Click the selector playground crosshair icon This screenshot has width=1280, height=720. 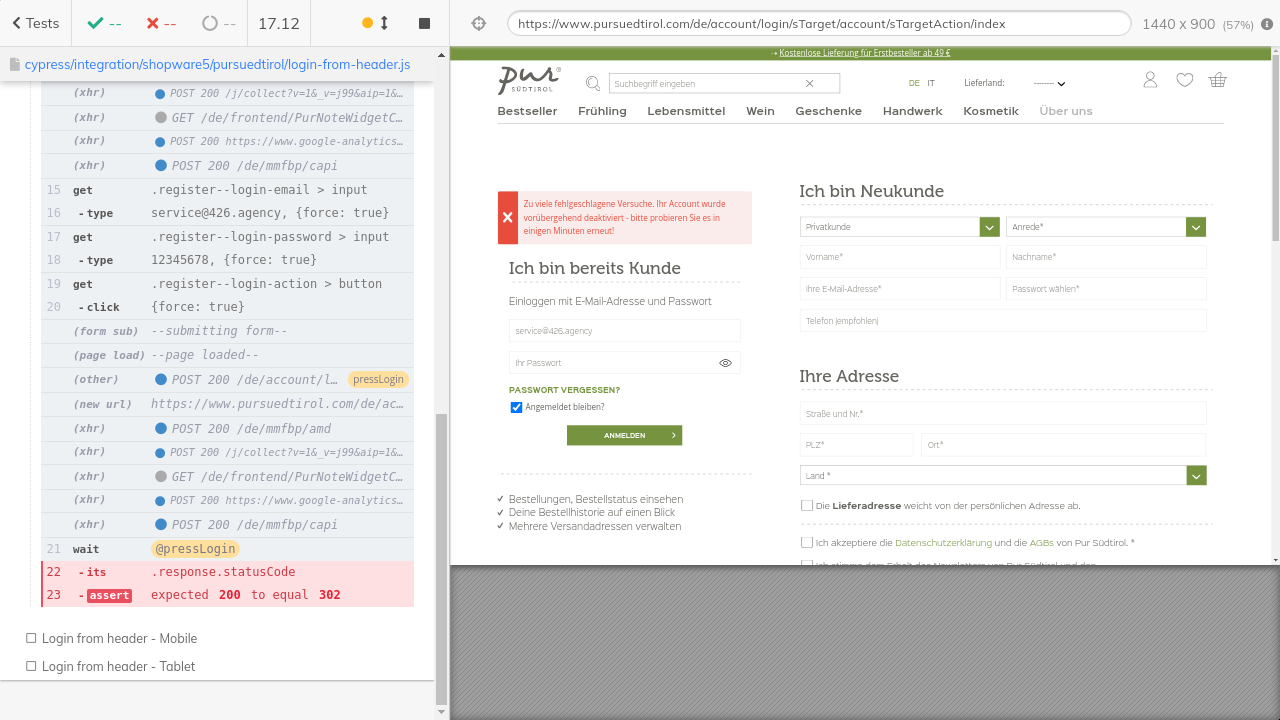(x=478, y=23)
